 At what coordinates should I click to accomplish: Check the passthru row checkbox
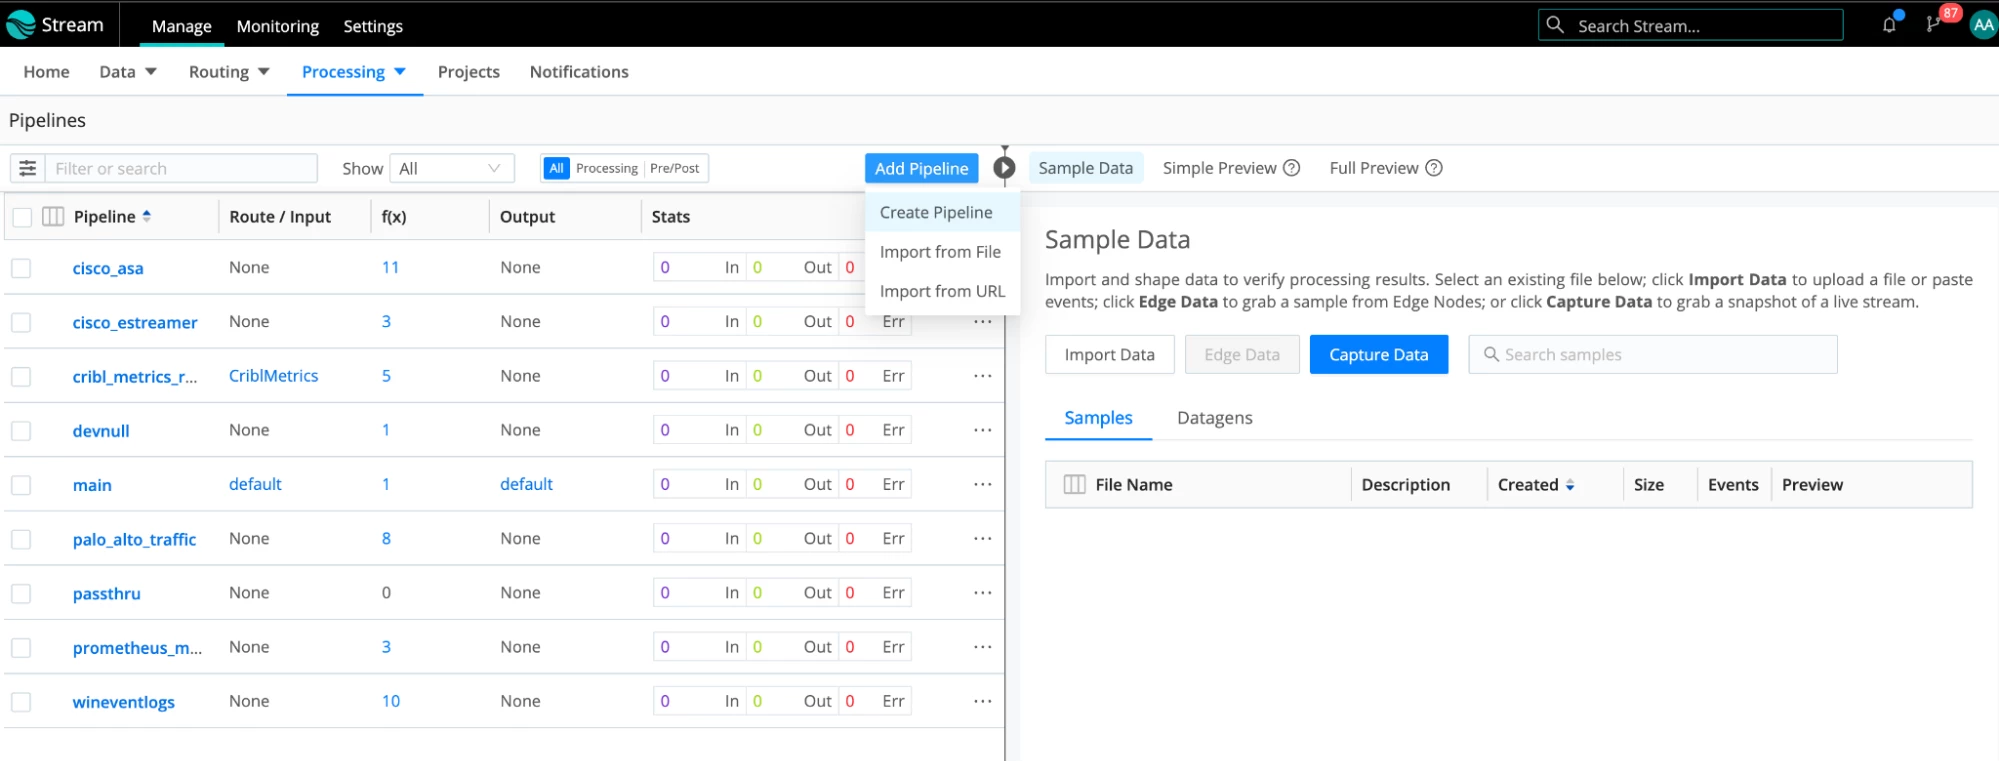[x=21, y=593]
